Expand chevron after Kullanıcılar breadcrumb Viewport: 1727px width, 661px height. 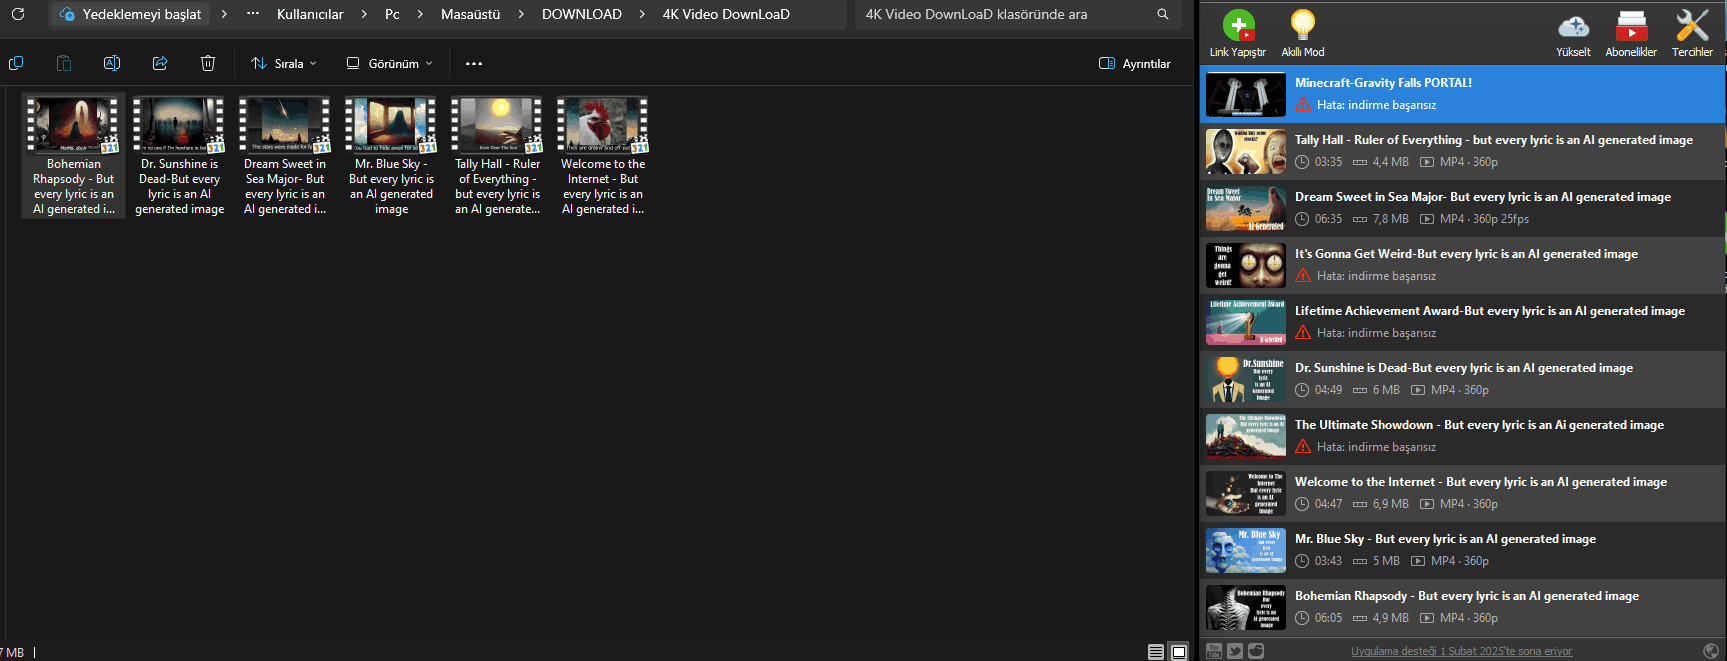364,14
